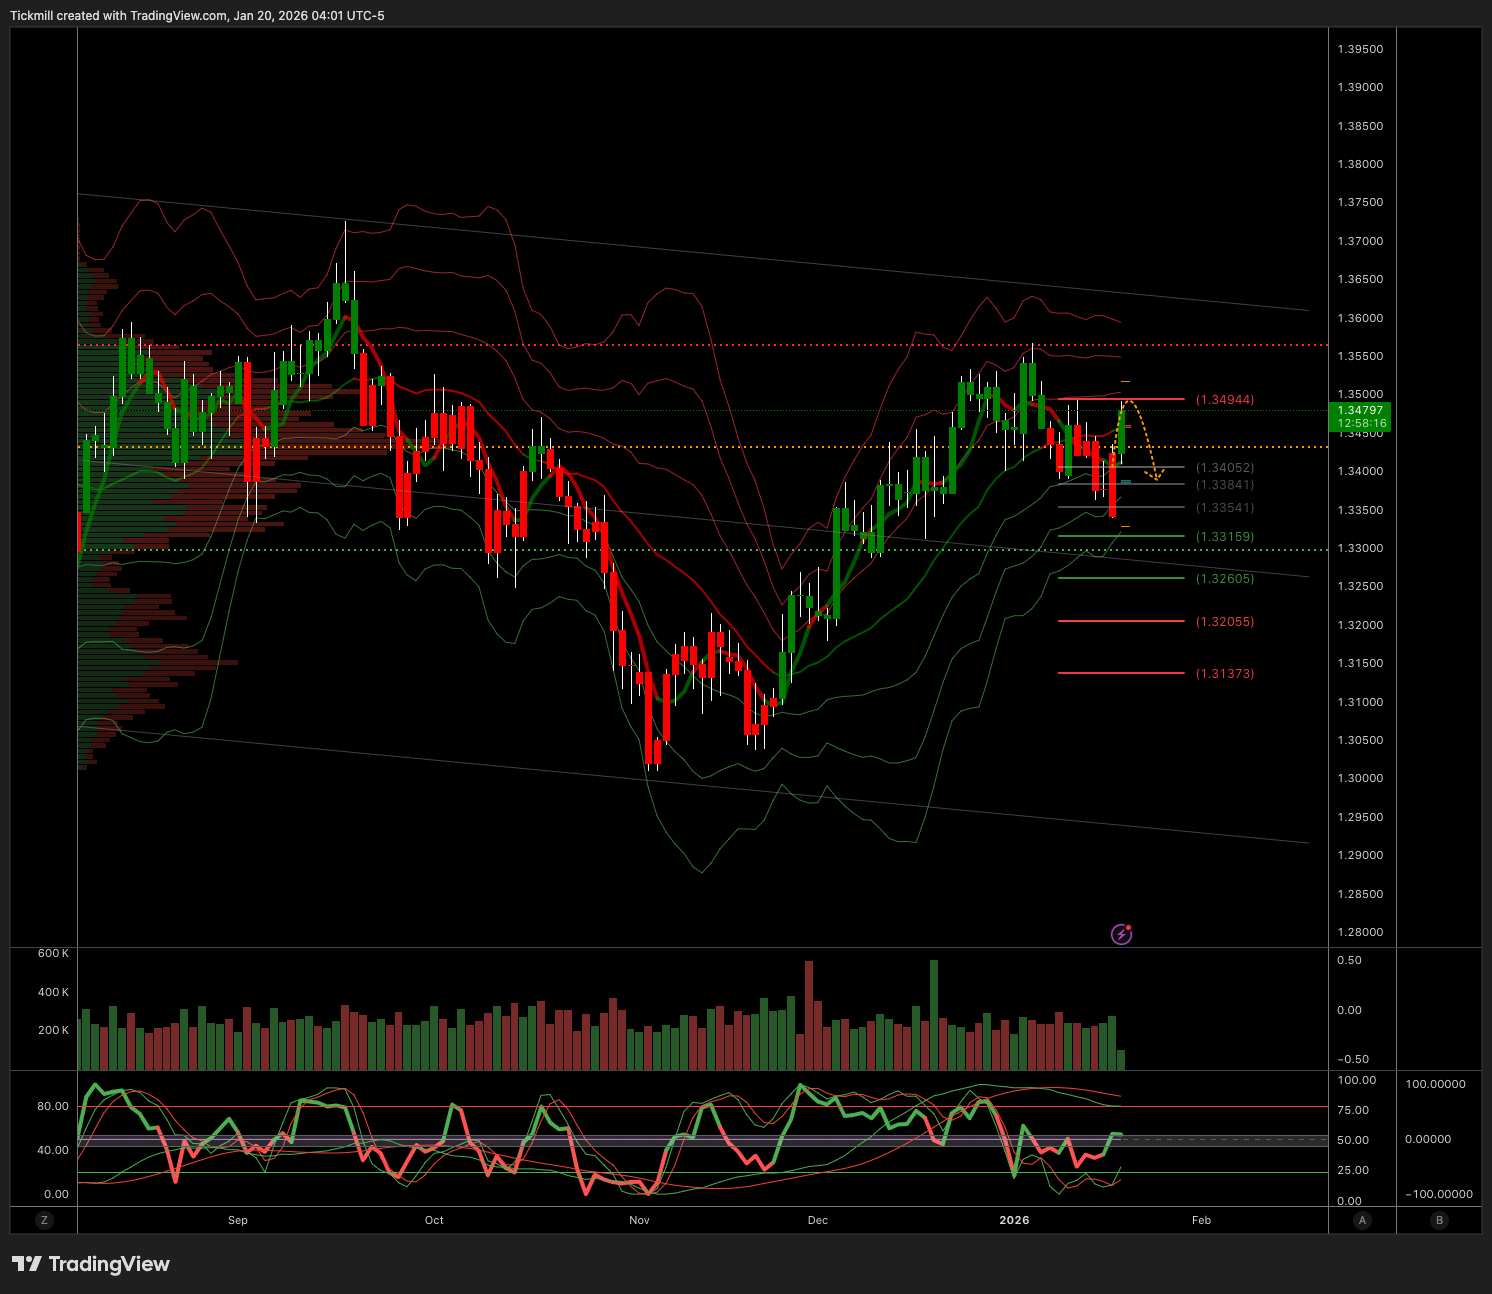Select the green 1.33159 support level label

click(1225, 537)
